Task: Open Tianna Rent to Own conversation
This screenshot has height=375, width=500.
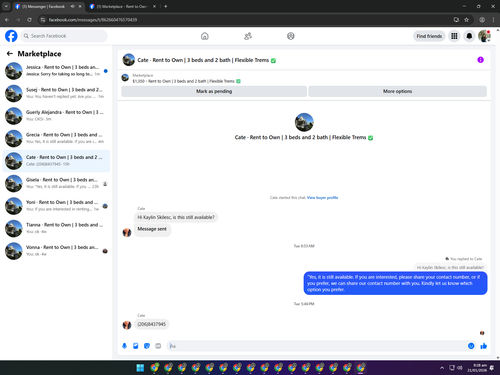Action: coord(56,228)
